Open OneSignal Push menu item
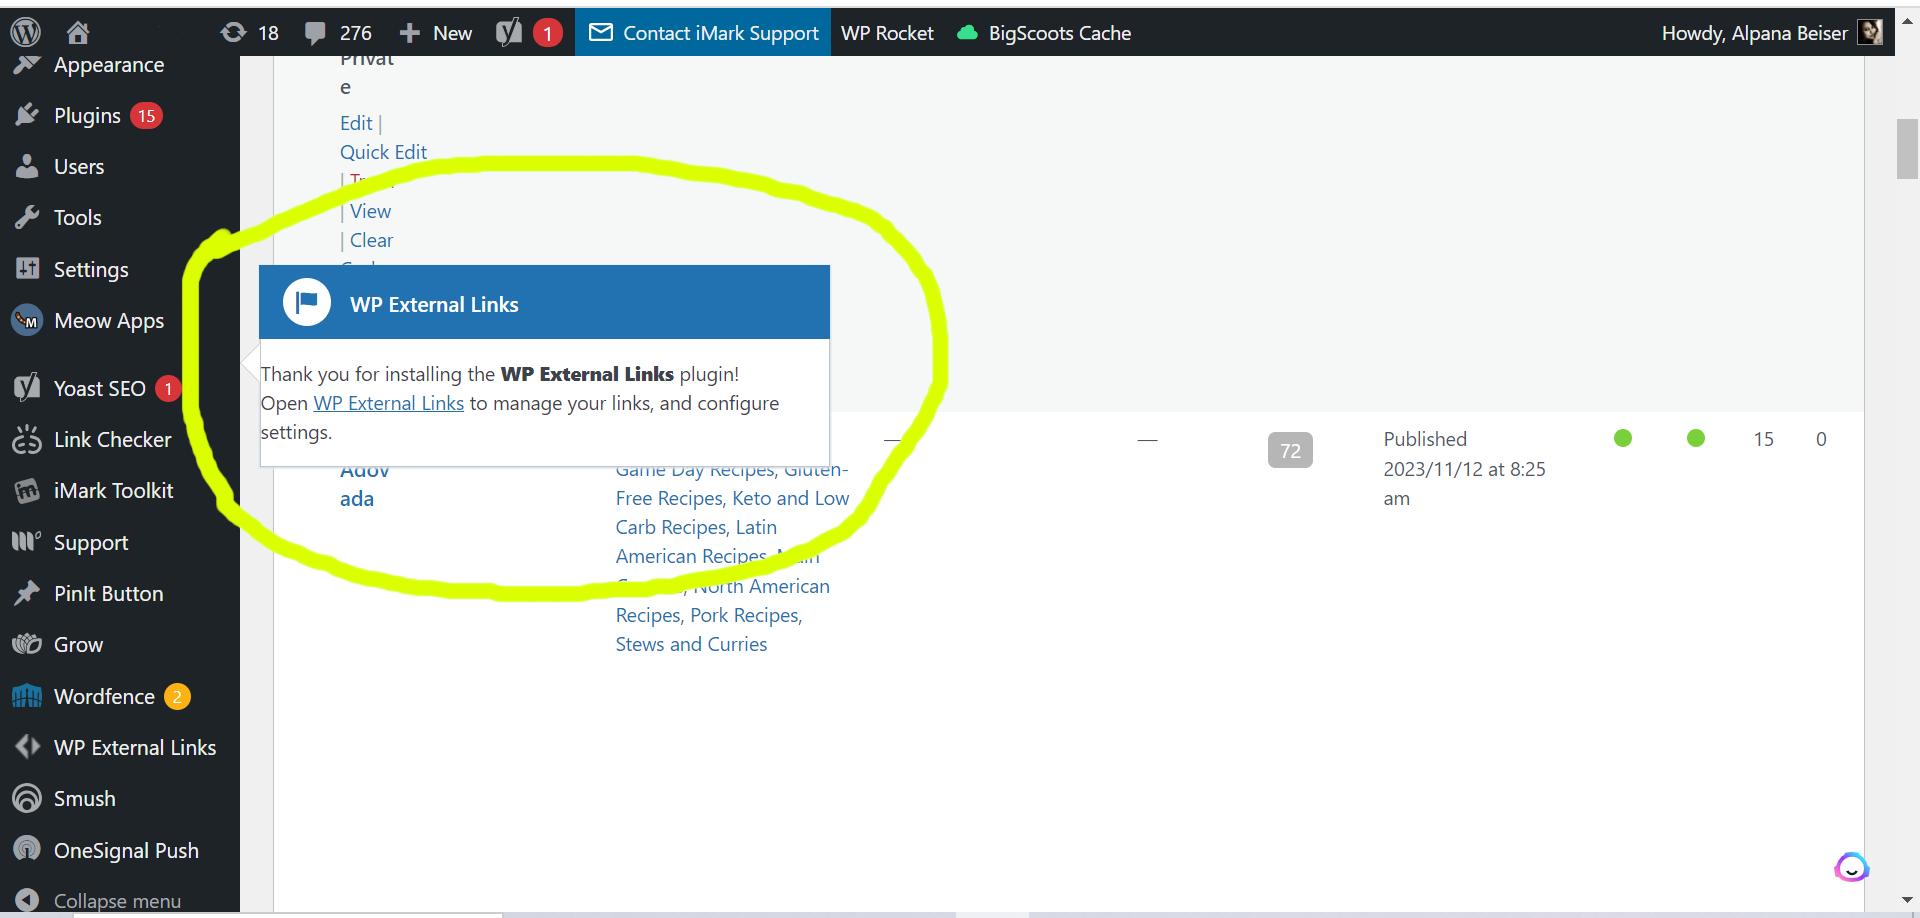1920x918 pixels. click(x=126, y=851)
